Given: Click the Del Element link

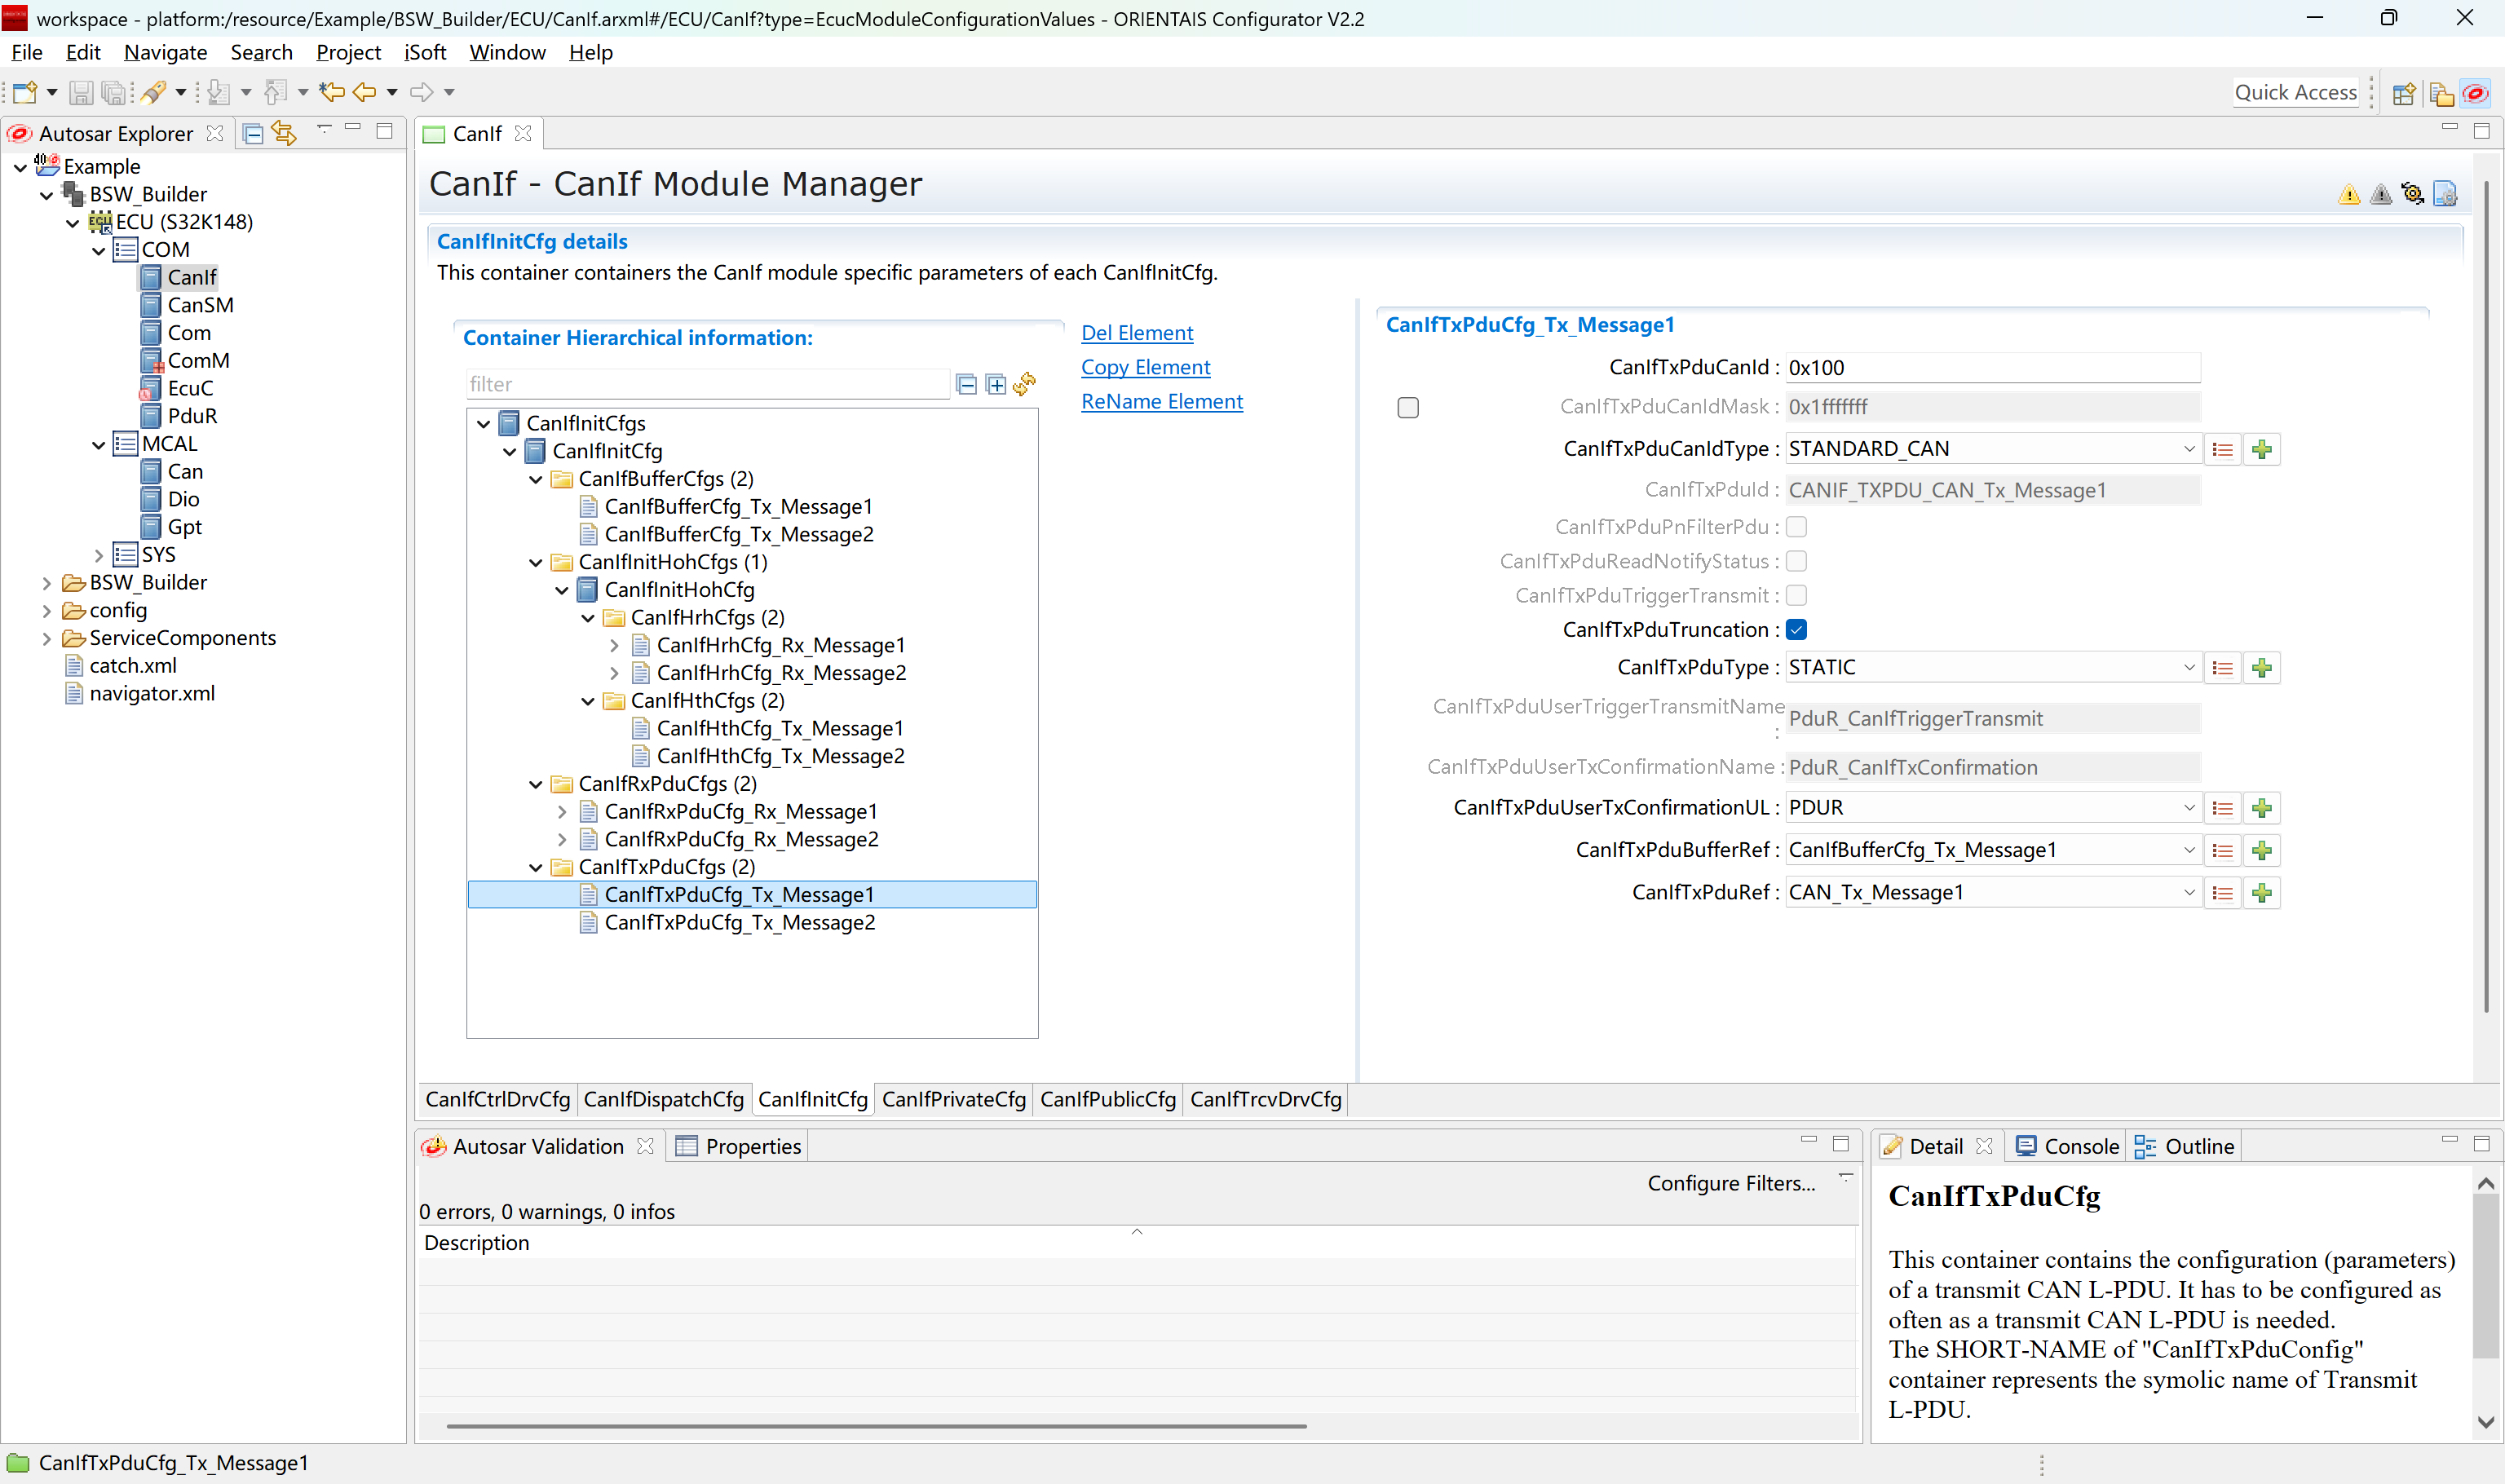Looking at the screenshot, I should point(1136,333).
